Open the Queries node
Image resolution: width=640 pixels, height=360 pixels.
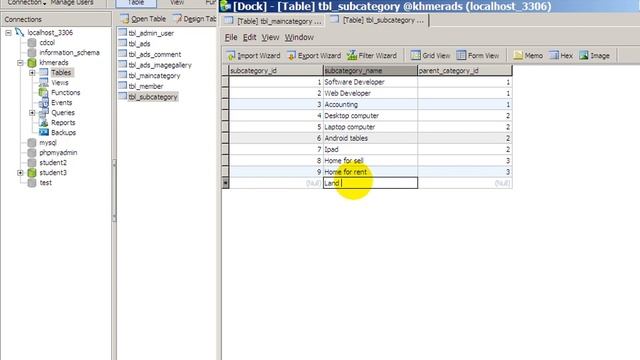click(57, 113)
